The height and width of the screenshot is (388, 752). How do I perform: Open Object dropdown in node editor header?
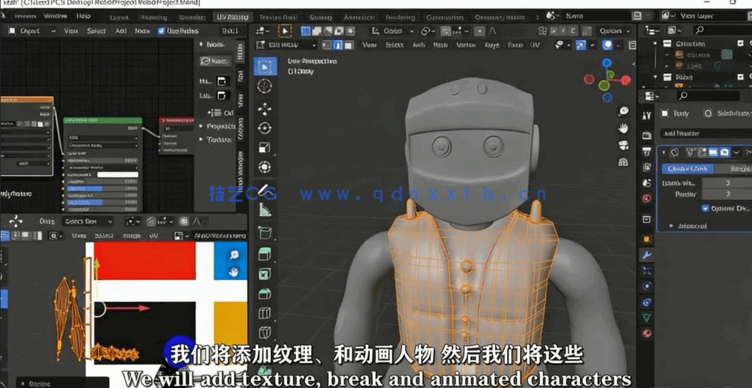click(x=32, y=31)
